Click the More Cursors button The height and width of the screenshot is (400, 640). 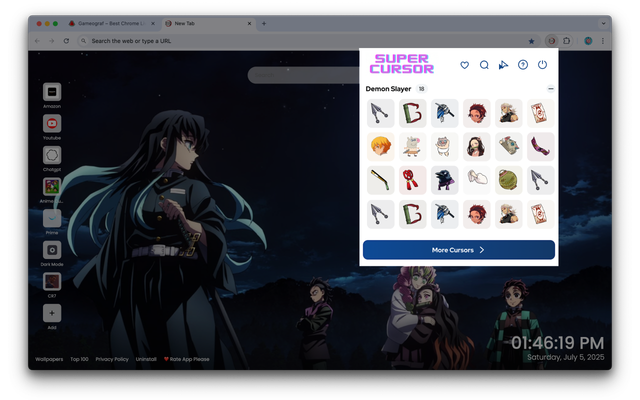[459, 250]
